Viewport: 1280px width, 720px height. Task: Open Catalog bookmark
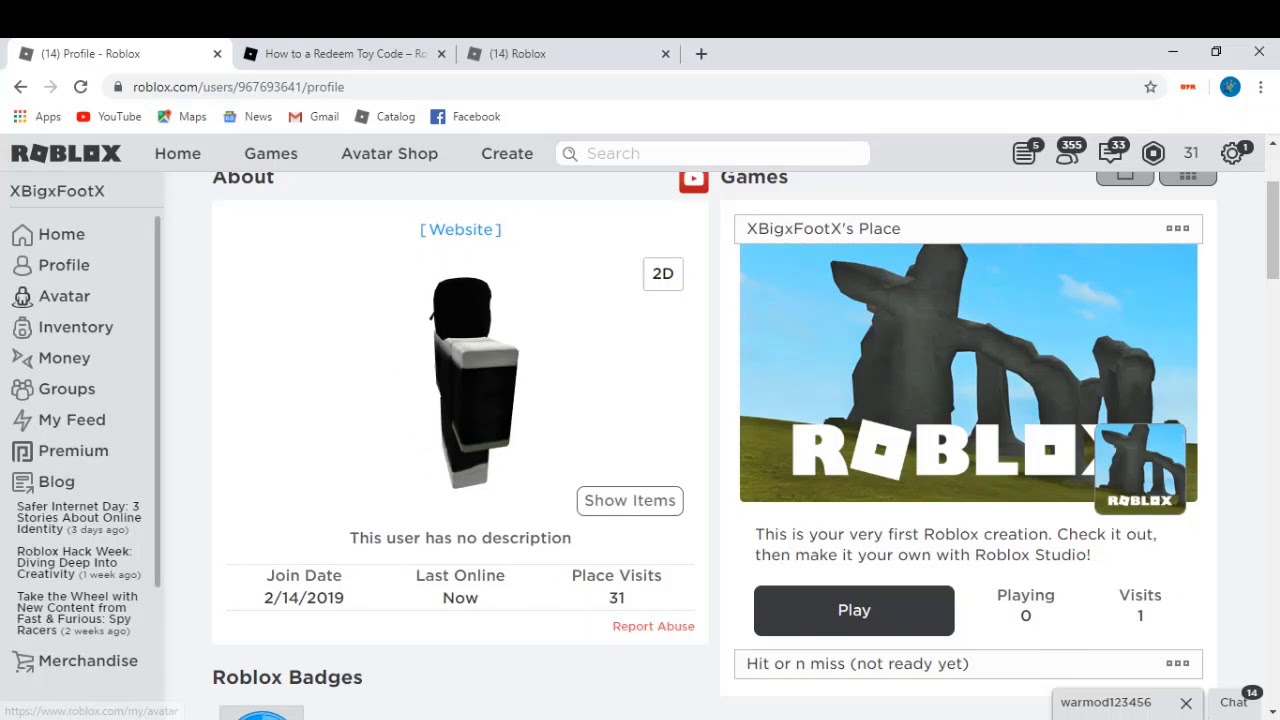tap(385, 117)
